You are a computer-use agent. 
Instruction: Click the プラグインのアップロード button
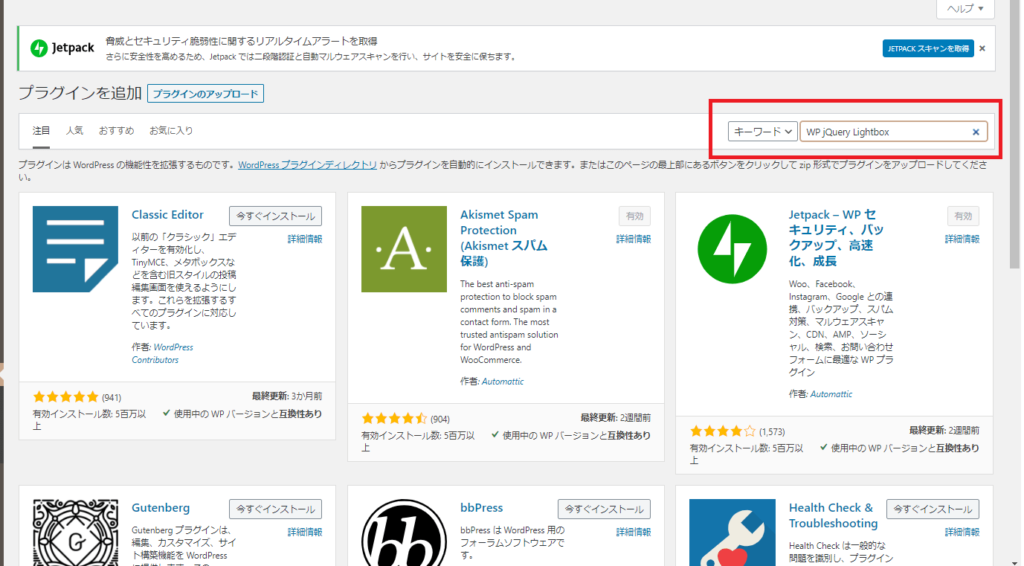[205, 94]
